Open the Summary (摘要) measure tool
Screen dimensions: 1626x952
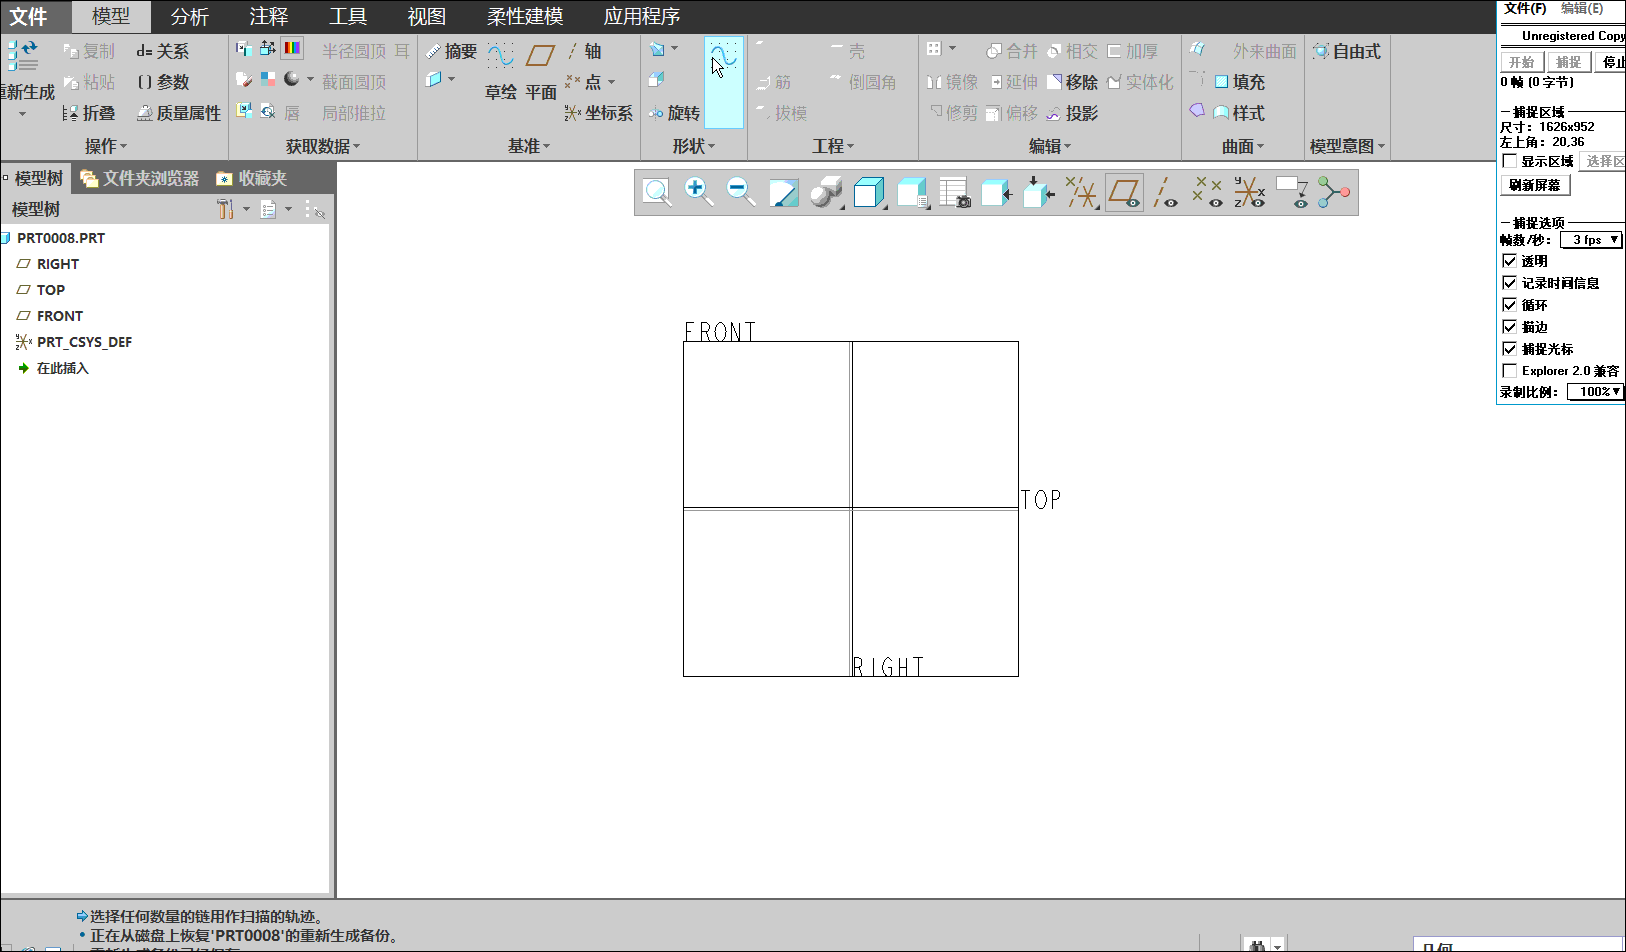451,51
